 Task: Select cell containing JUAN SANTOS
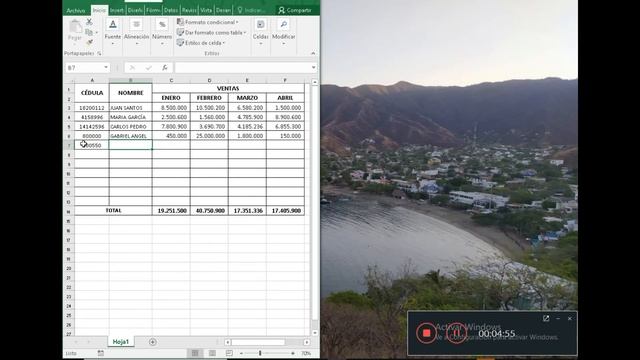tap(131, 108)
